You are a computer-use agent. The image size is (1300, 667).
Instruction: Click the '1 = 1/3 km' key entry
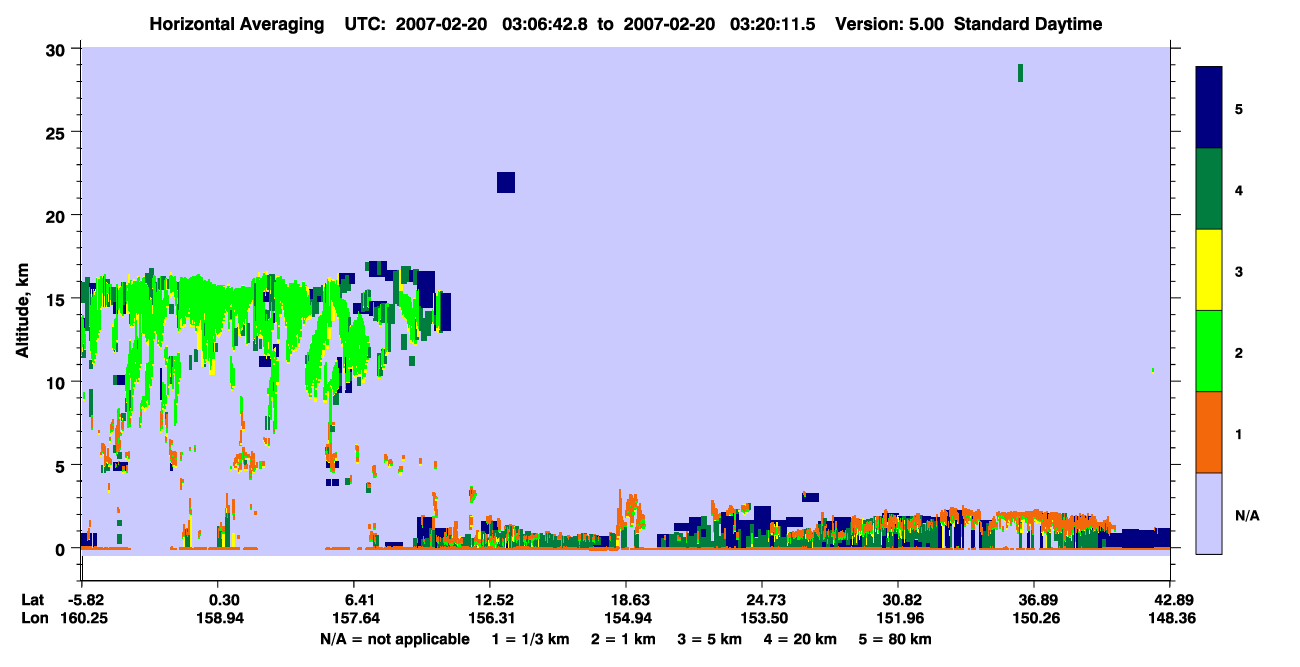coord(529,639)
